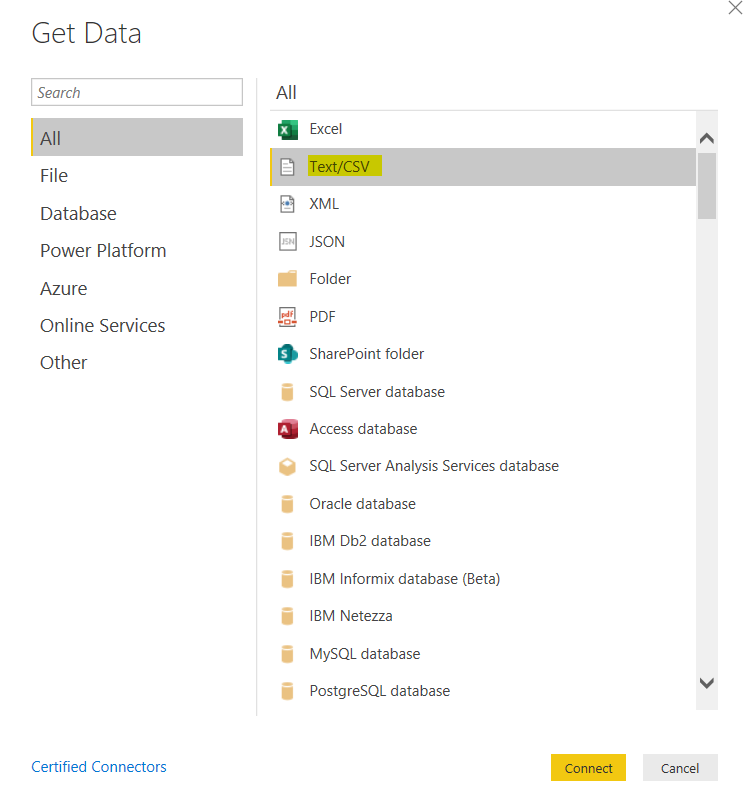Click the XML file icon
The image size is (748, 791).
(288, 204)
